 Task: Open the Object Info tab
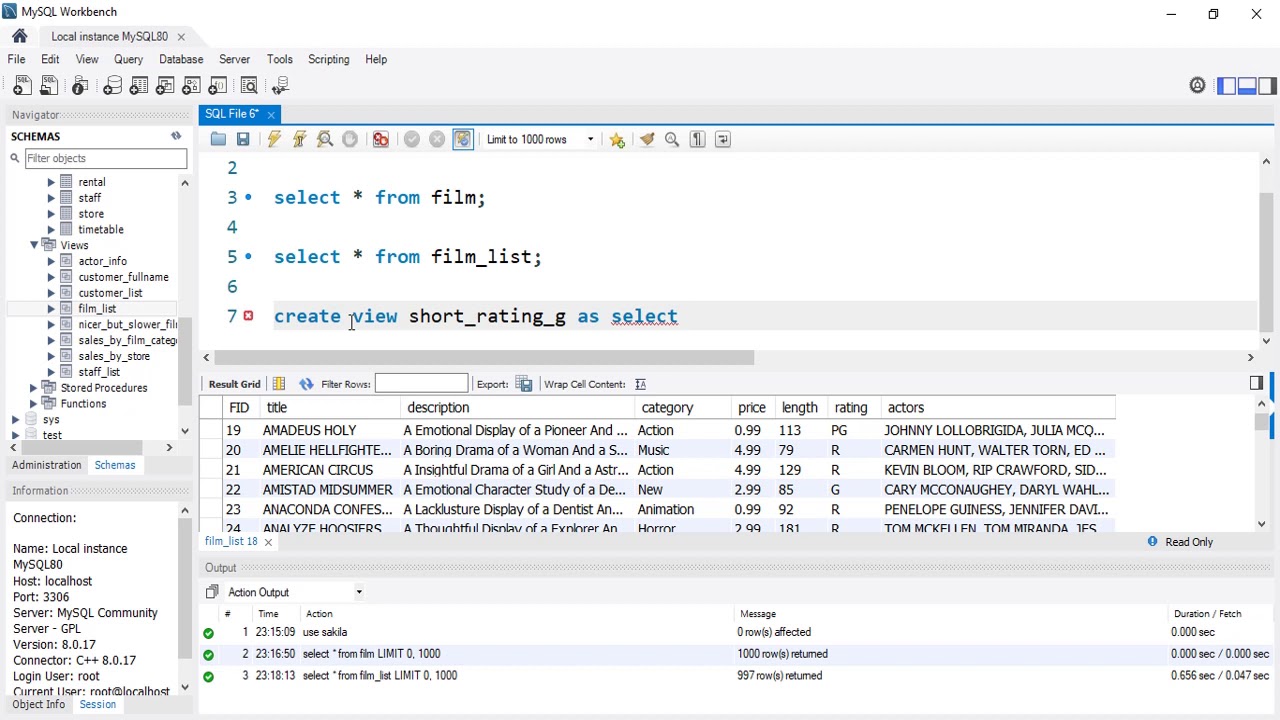point(38,704)
